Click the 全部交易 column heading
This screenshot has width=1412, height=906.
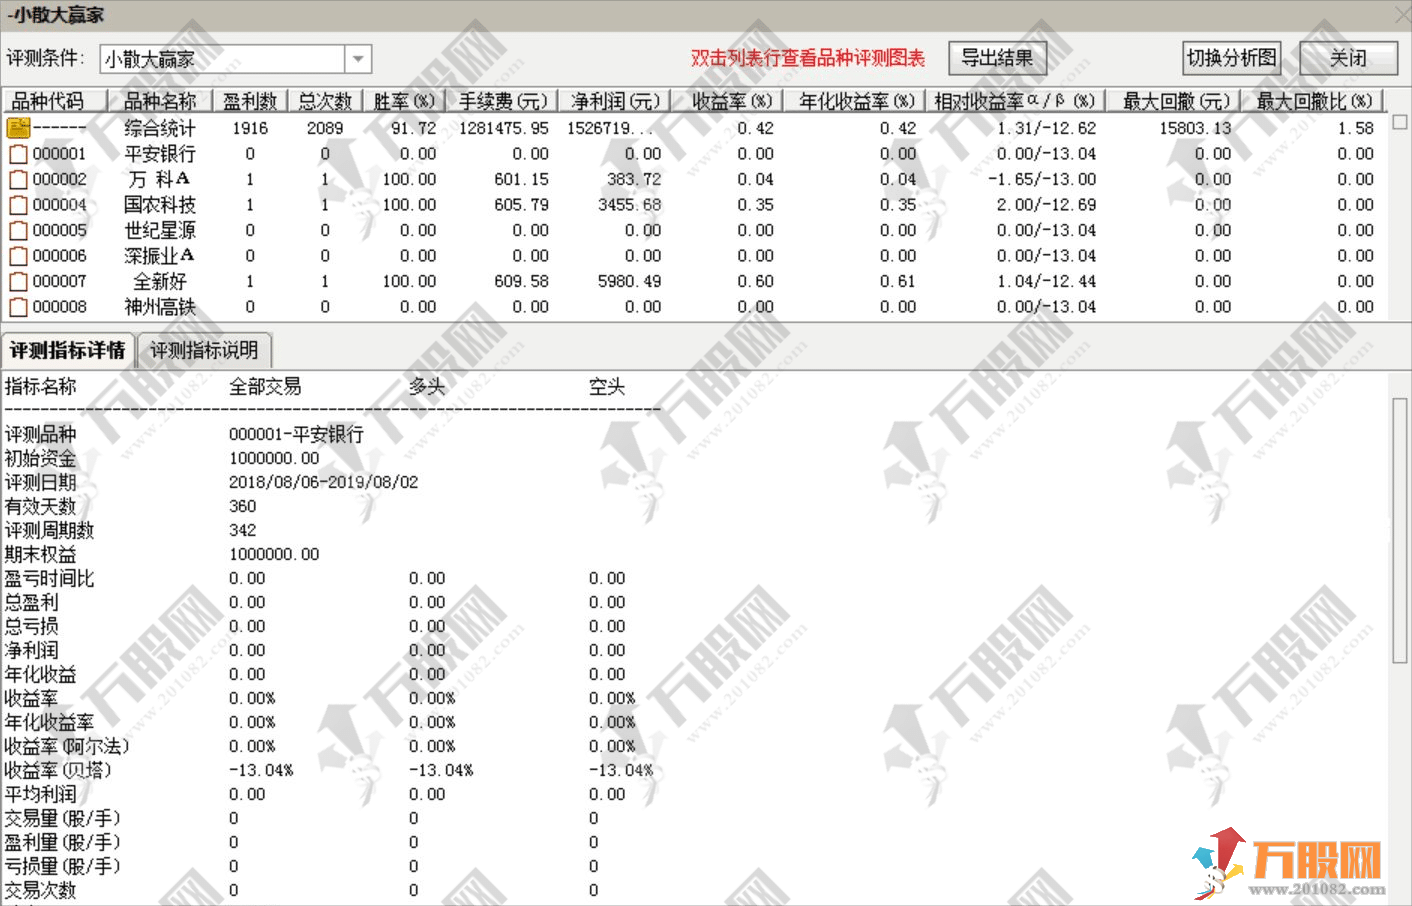[x=265, y=386]
